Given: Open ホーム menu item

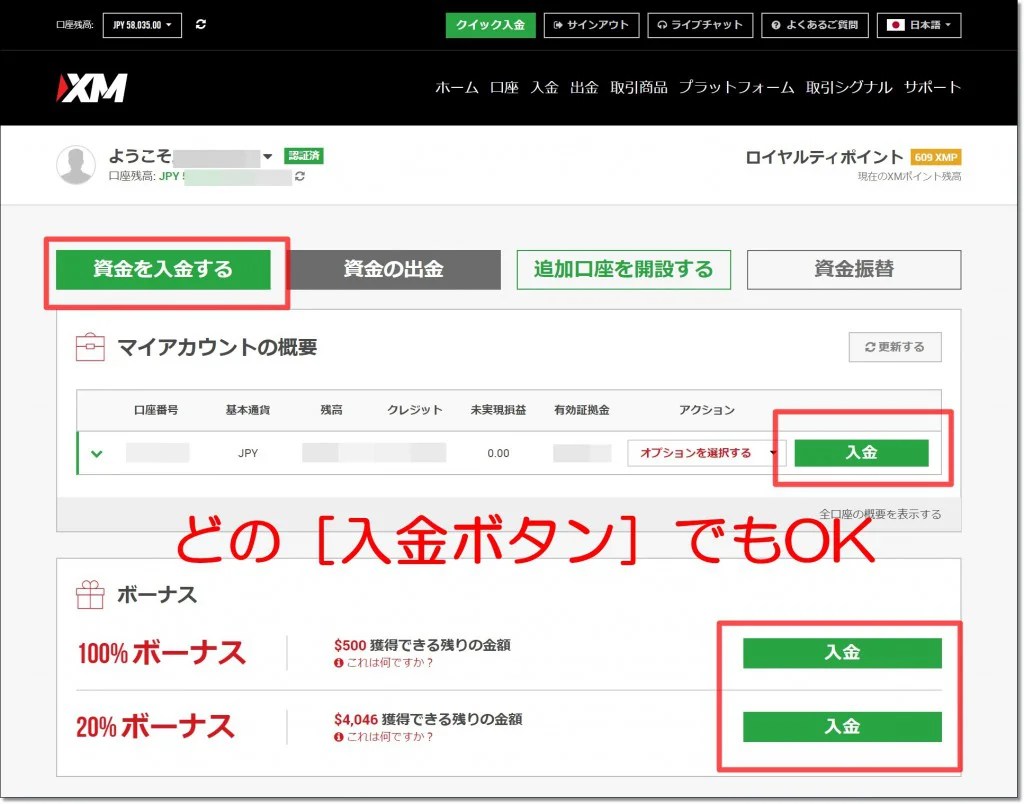Looking at the screenshot, I should [456, 88].
